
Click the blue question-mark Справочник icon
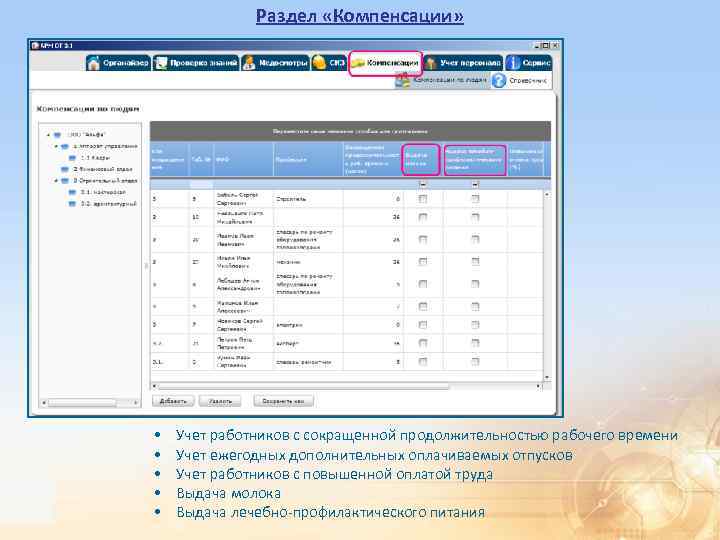499,81
